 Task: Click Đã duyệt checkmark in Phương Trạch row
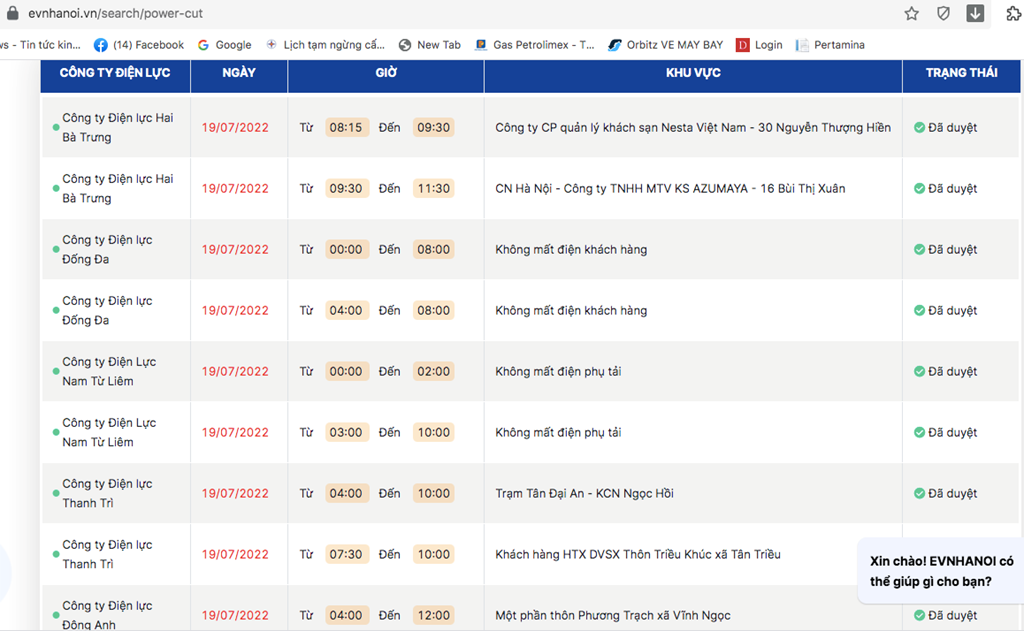click(920, 615)
